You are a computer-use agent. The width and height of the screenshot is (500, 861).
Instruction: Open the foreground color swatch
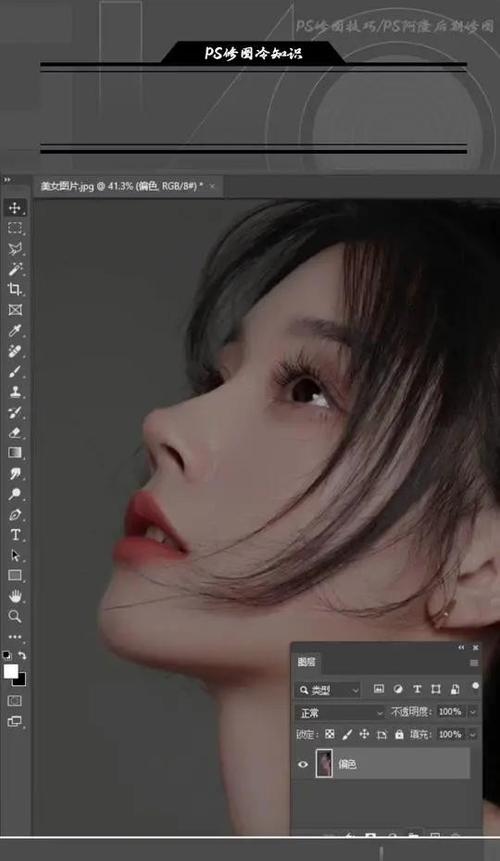click(10, 672)
